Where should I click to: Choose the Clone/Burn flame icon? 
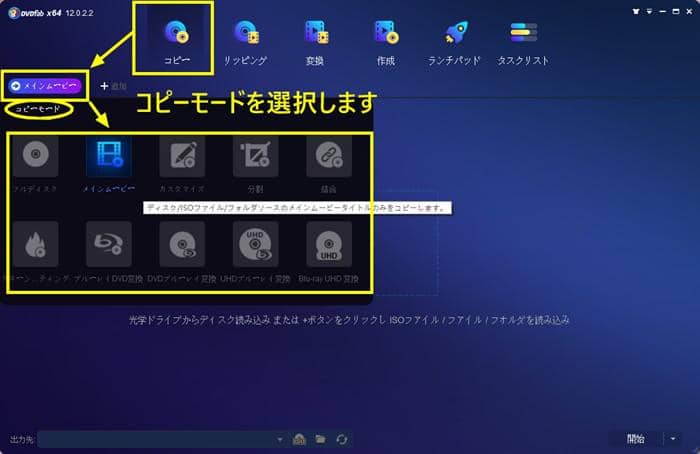35,243
